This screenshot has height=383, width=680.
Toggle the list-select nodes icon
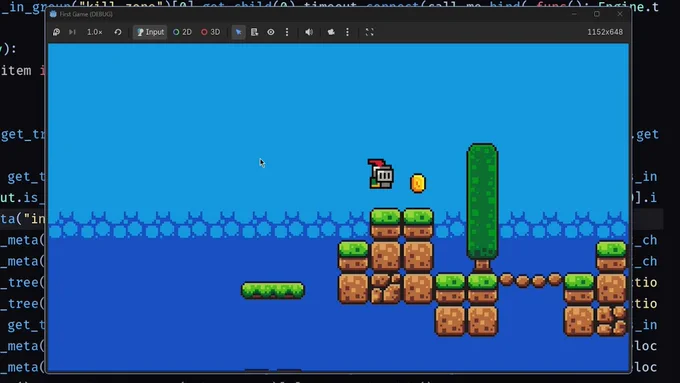tap(255, 32)
